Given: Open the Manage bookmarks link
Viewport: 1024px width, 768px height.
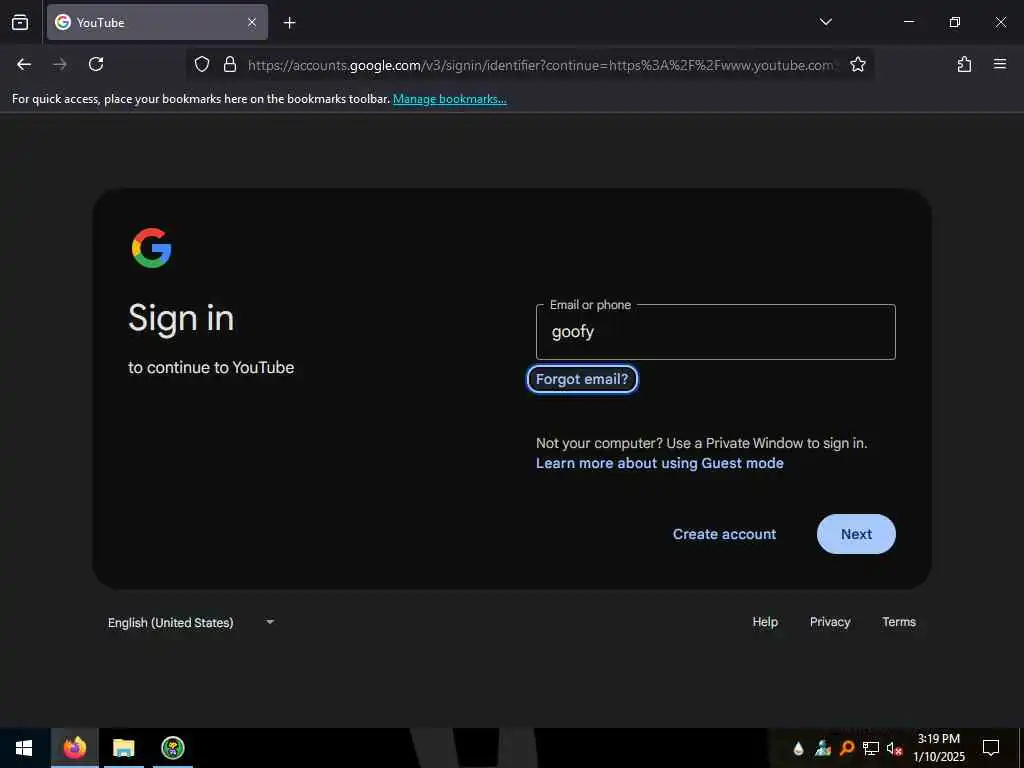Looking at the screenshot, I should (x=449, y=99).
